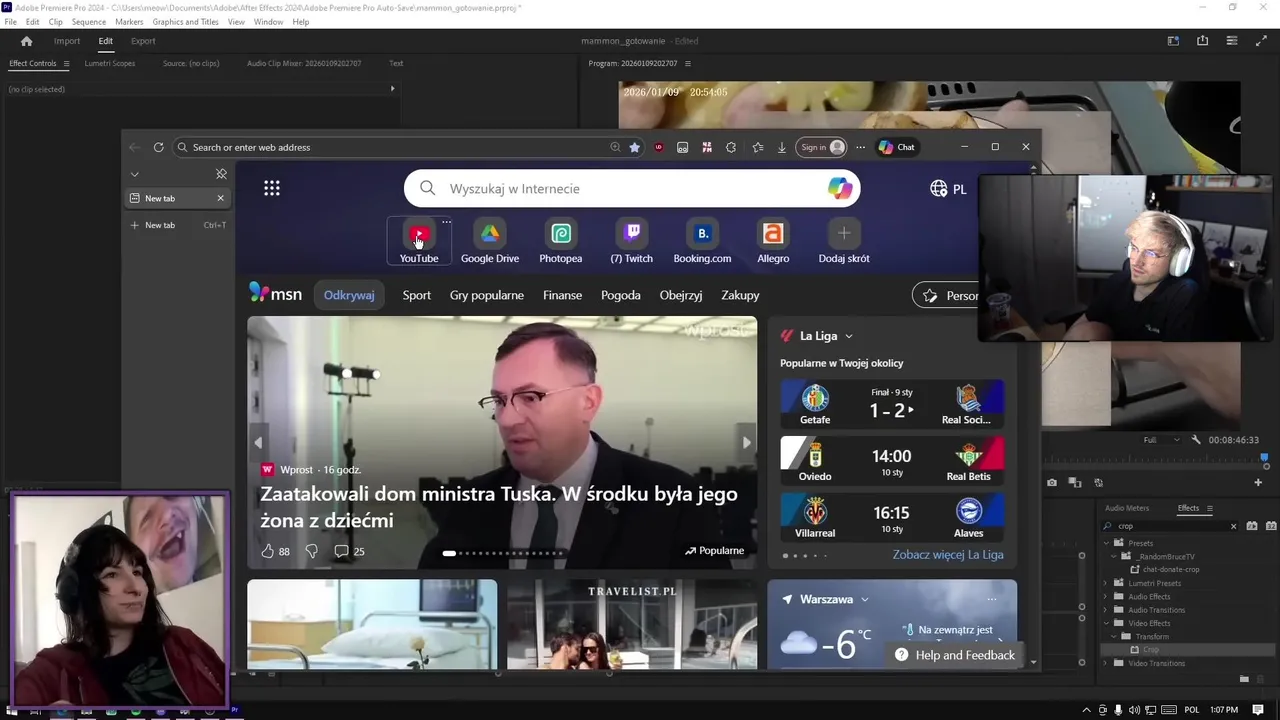Click the Copilot icon in the search box
The image size is (1280, 720).
(x=840, y=188)
